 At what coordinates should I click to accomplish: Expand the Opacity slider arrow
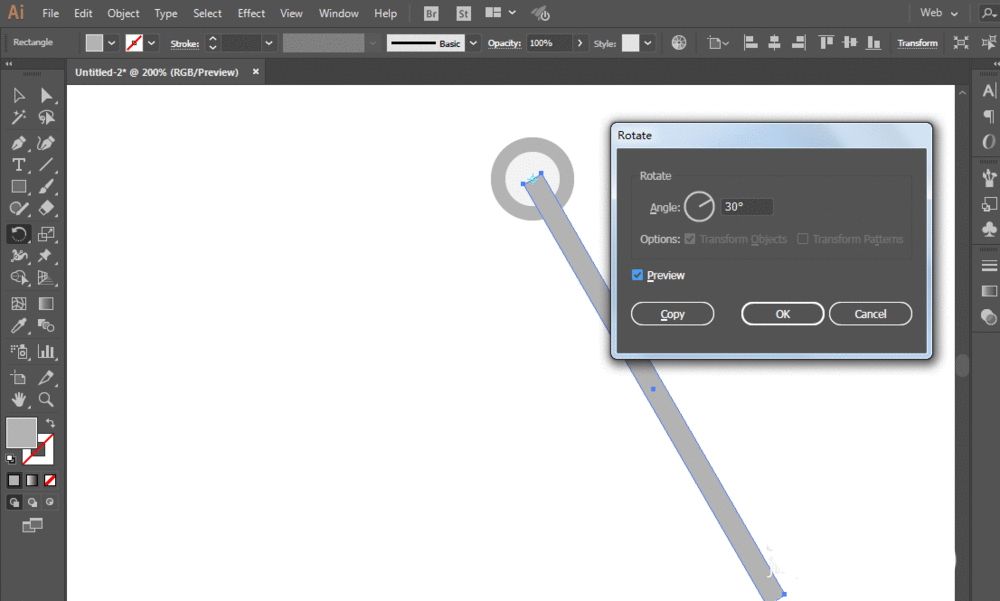(x=580, y=43)
